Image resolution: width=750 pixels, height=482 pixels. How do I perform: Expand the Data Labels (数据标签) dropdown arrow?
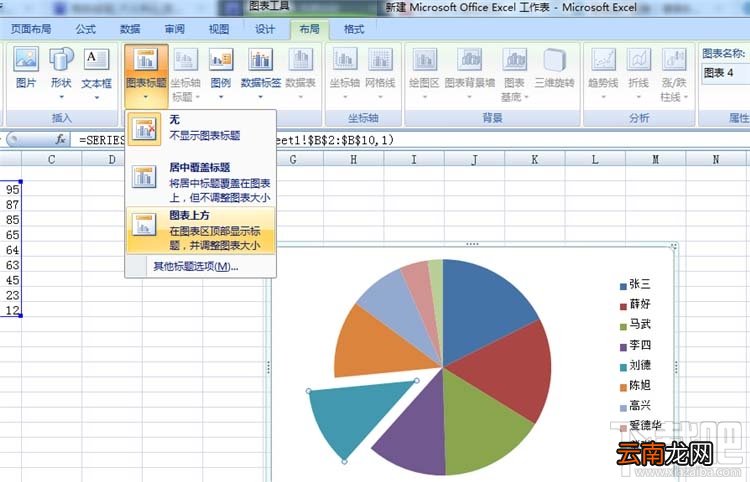pos(260,97)
